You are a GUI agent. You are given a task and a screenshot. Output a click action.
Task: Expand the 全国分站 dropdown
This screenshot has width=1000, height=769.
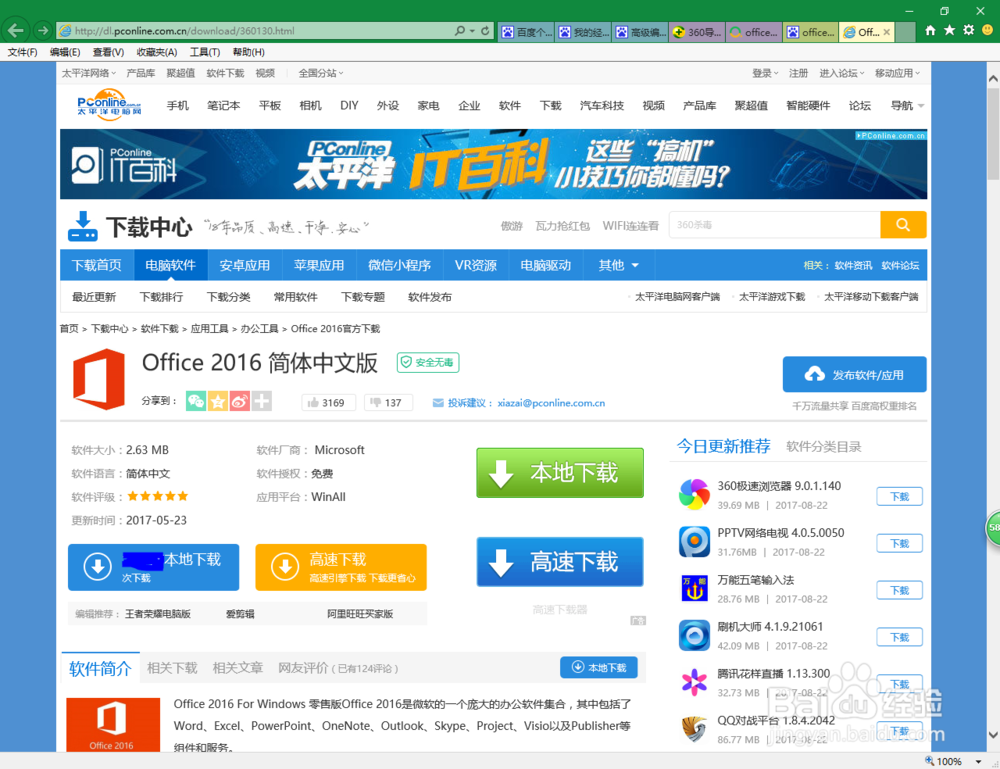[x=321, y=73]
